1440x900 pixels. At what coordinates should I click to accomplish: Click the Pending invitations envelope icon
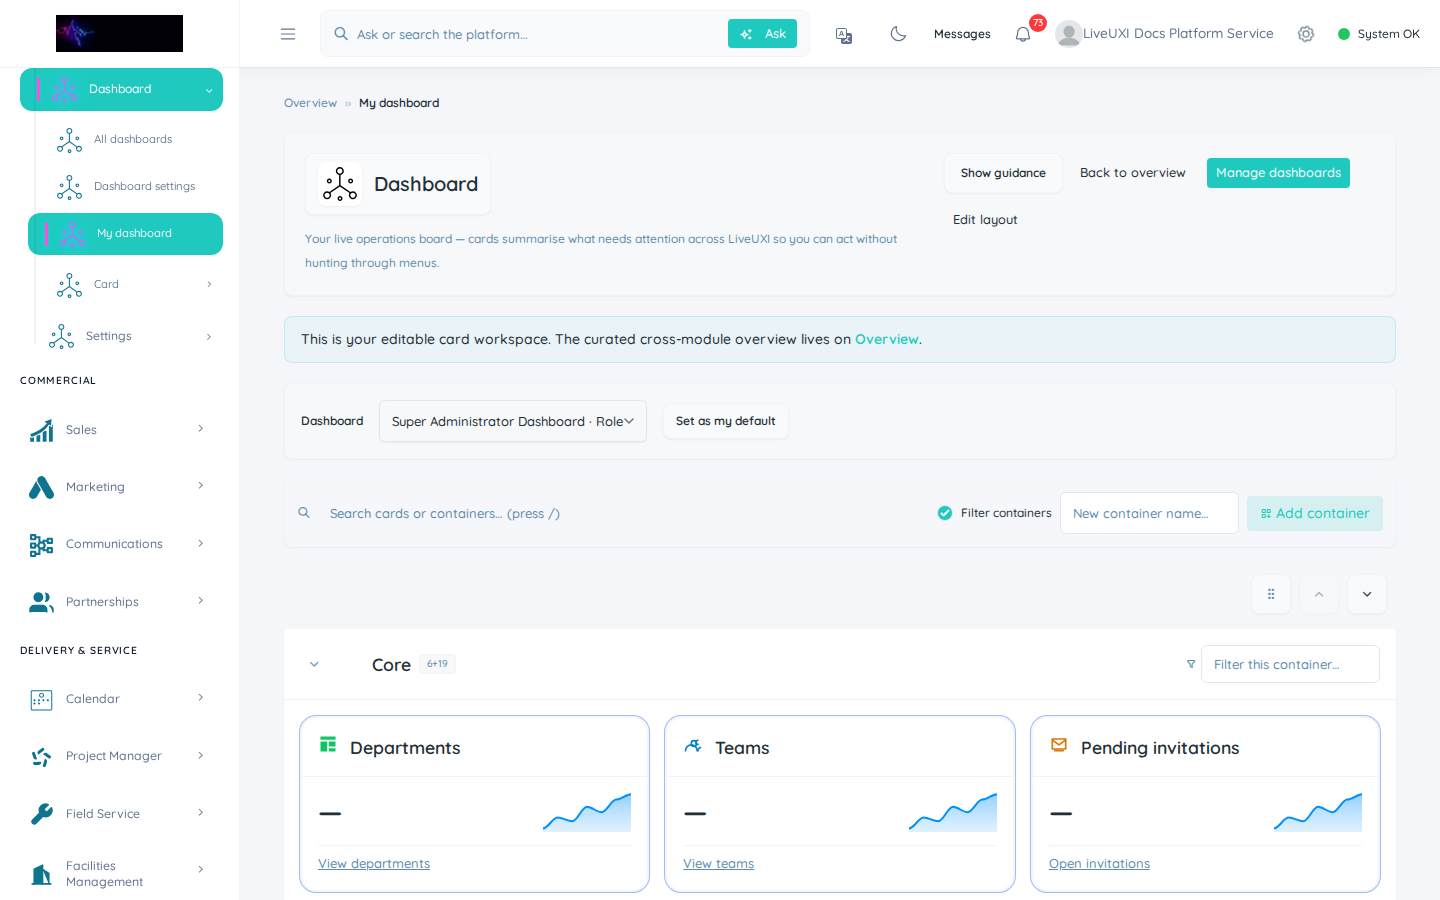click(x=1059, y=744)
